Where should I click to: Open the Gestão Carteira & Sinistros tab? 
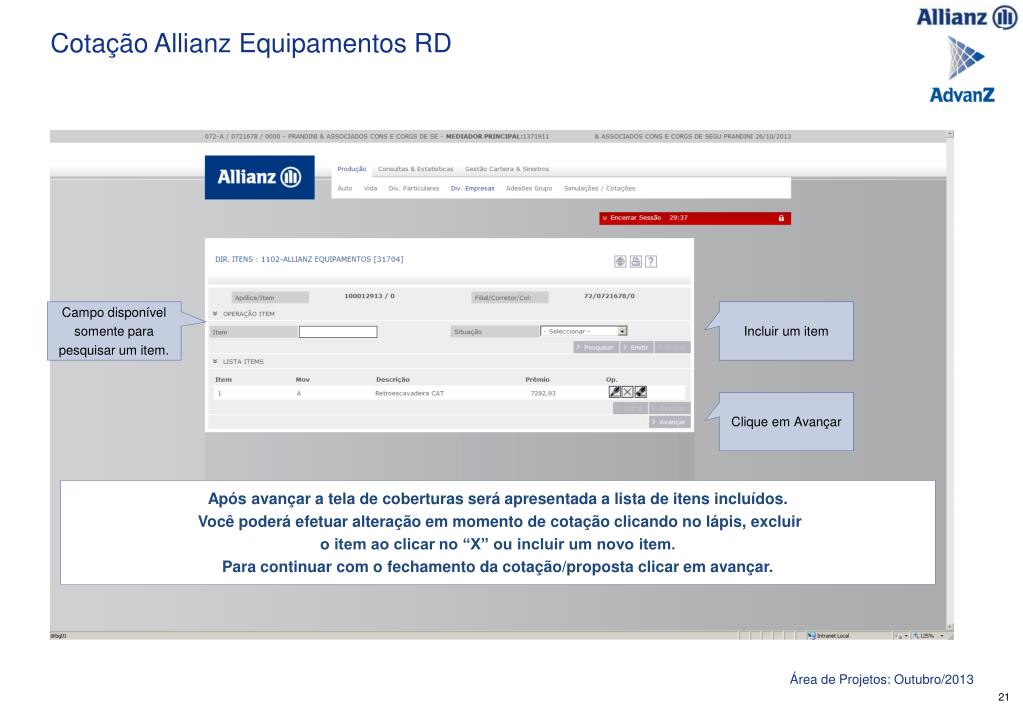coord(507,169)
